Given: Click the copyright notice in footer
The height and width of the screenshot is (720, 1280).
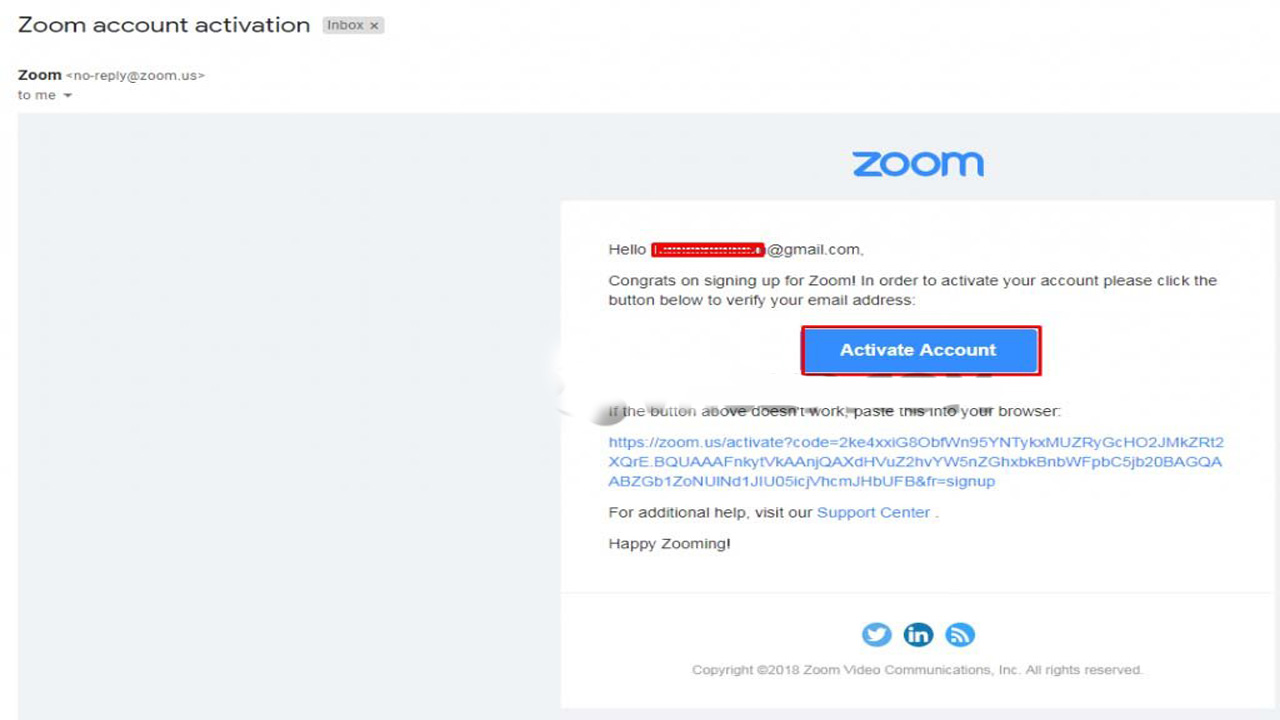Looking at the screenshot, I should (x=917, y=670).
